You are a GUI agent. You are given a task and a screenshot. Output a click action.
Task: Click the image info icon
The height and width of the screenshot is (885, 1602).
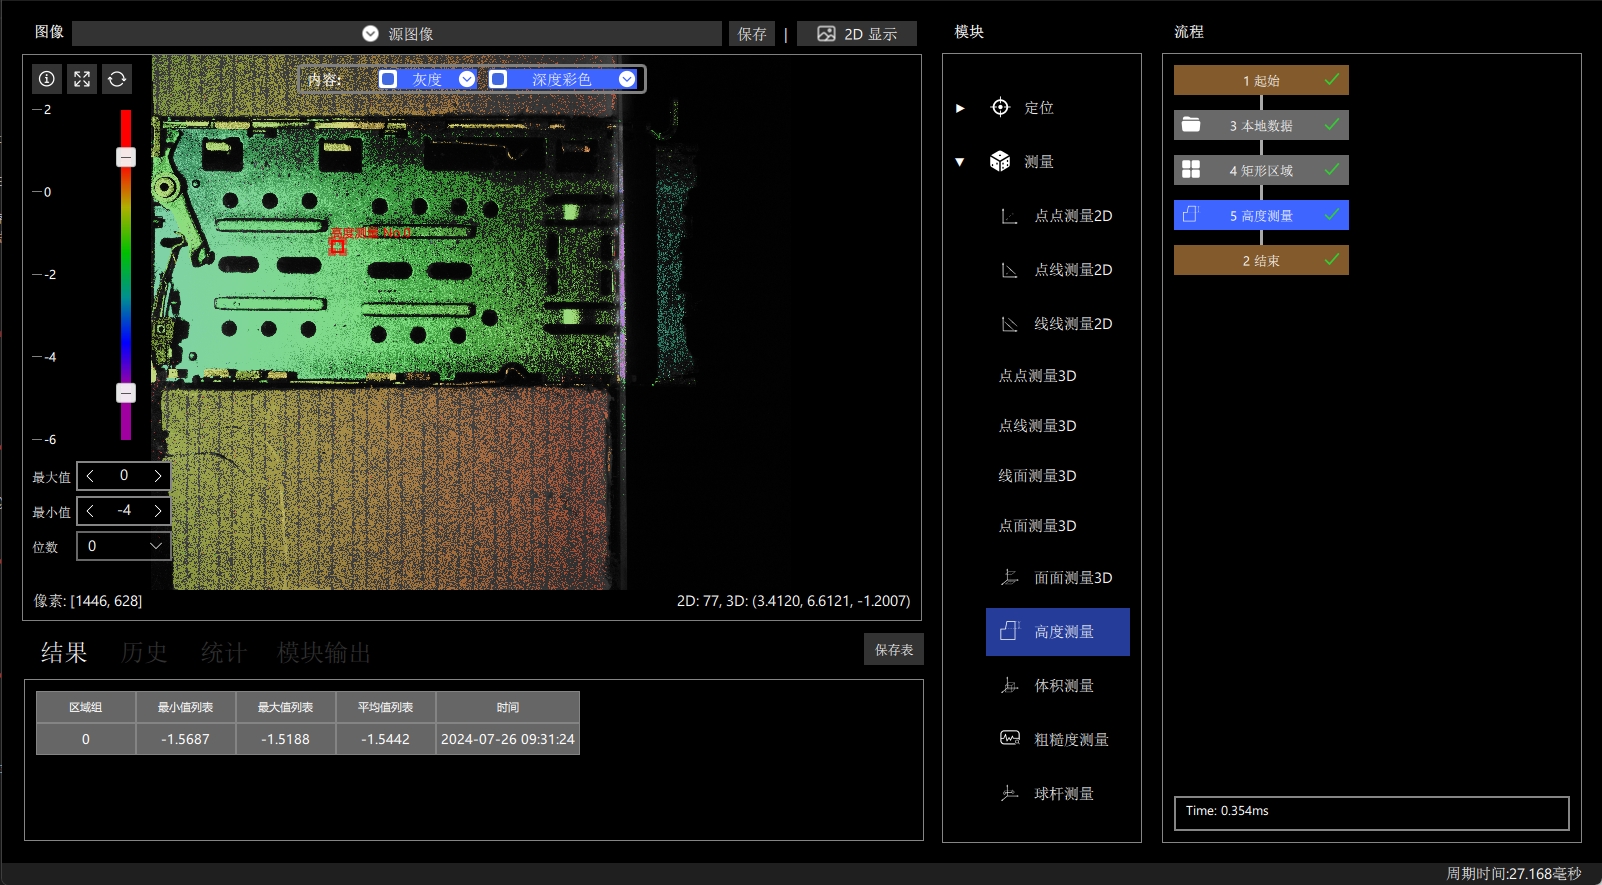[46, 79]
